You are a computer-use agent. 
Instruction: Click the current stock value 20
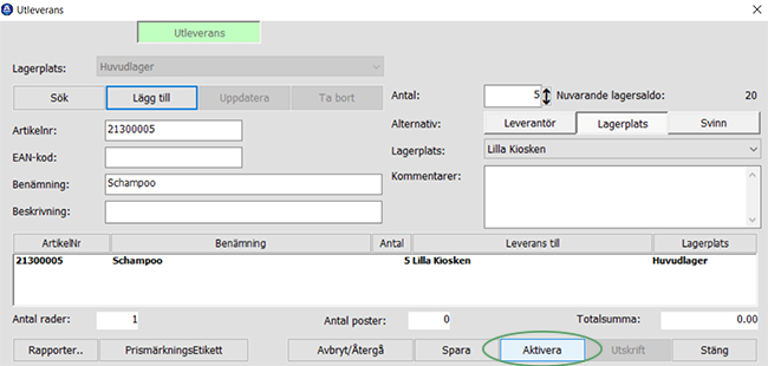click(751, 96)
